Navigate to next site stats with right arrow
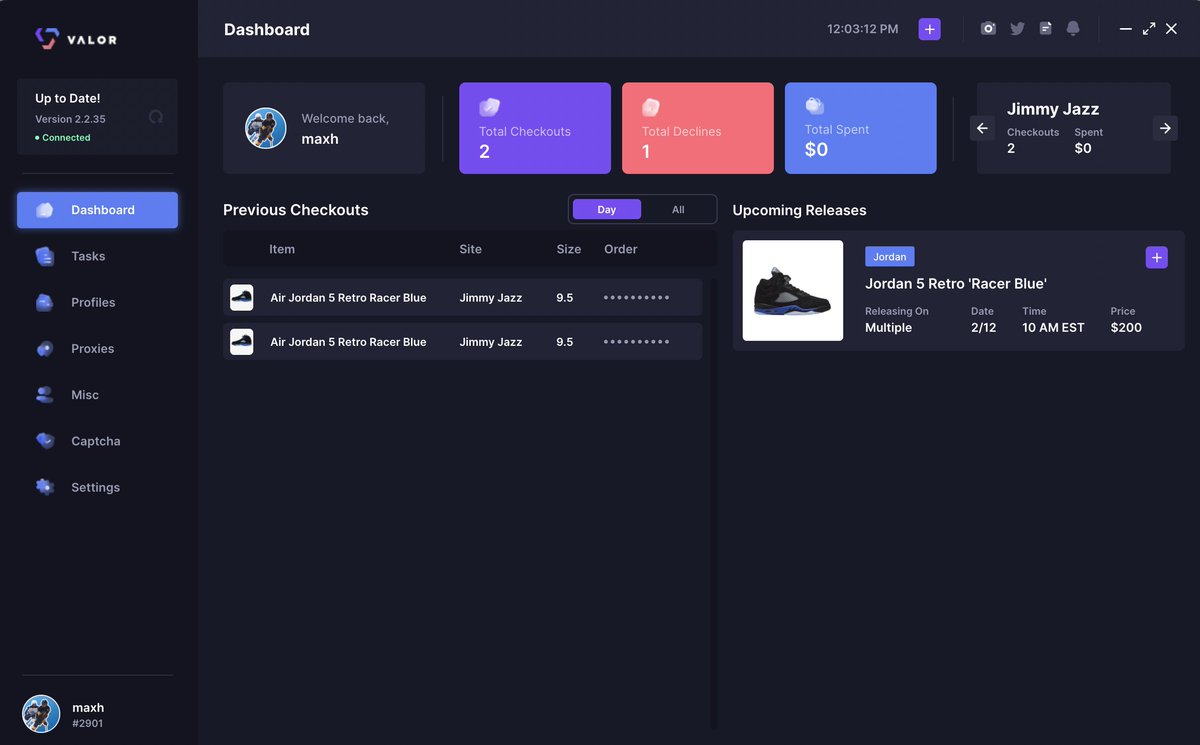This screenshot has width=1200, height=745. click(x=1165, y=128)
